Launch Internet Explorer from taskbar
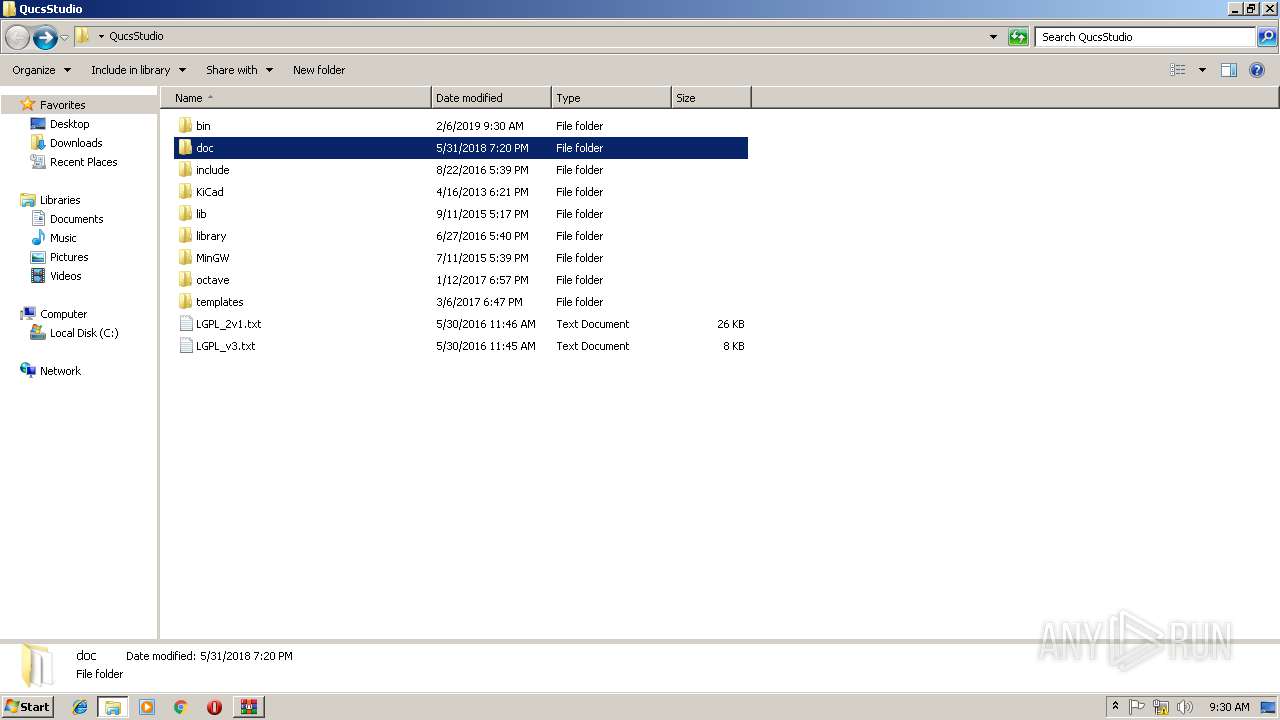The image size is (1280, 720). point(80,707)
